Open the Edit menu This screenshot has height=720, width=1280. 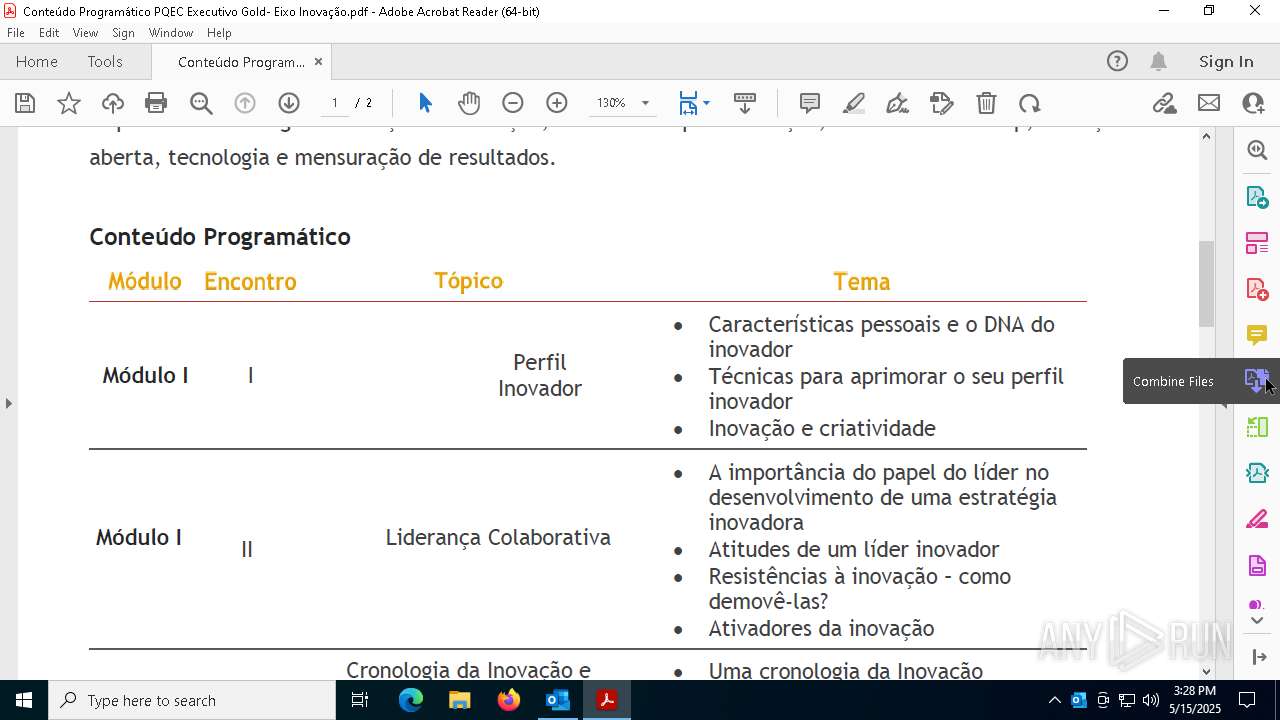coord(49,33)
